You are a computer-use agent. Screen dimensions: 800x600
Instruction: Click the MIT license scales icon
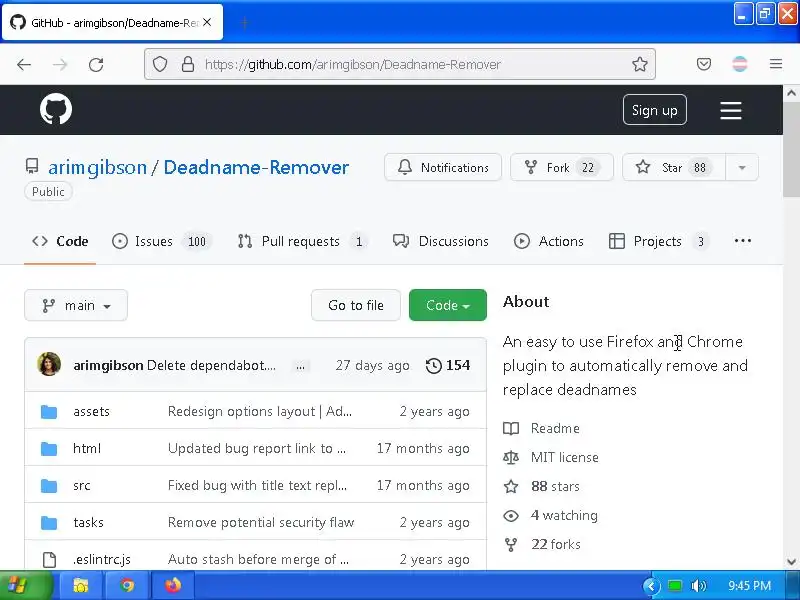pyautogui.click(x=511, y=457)
